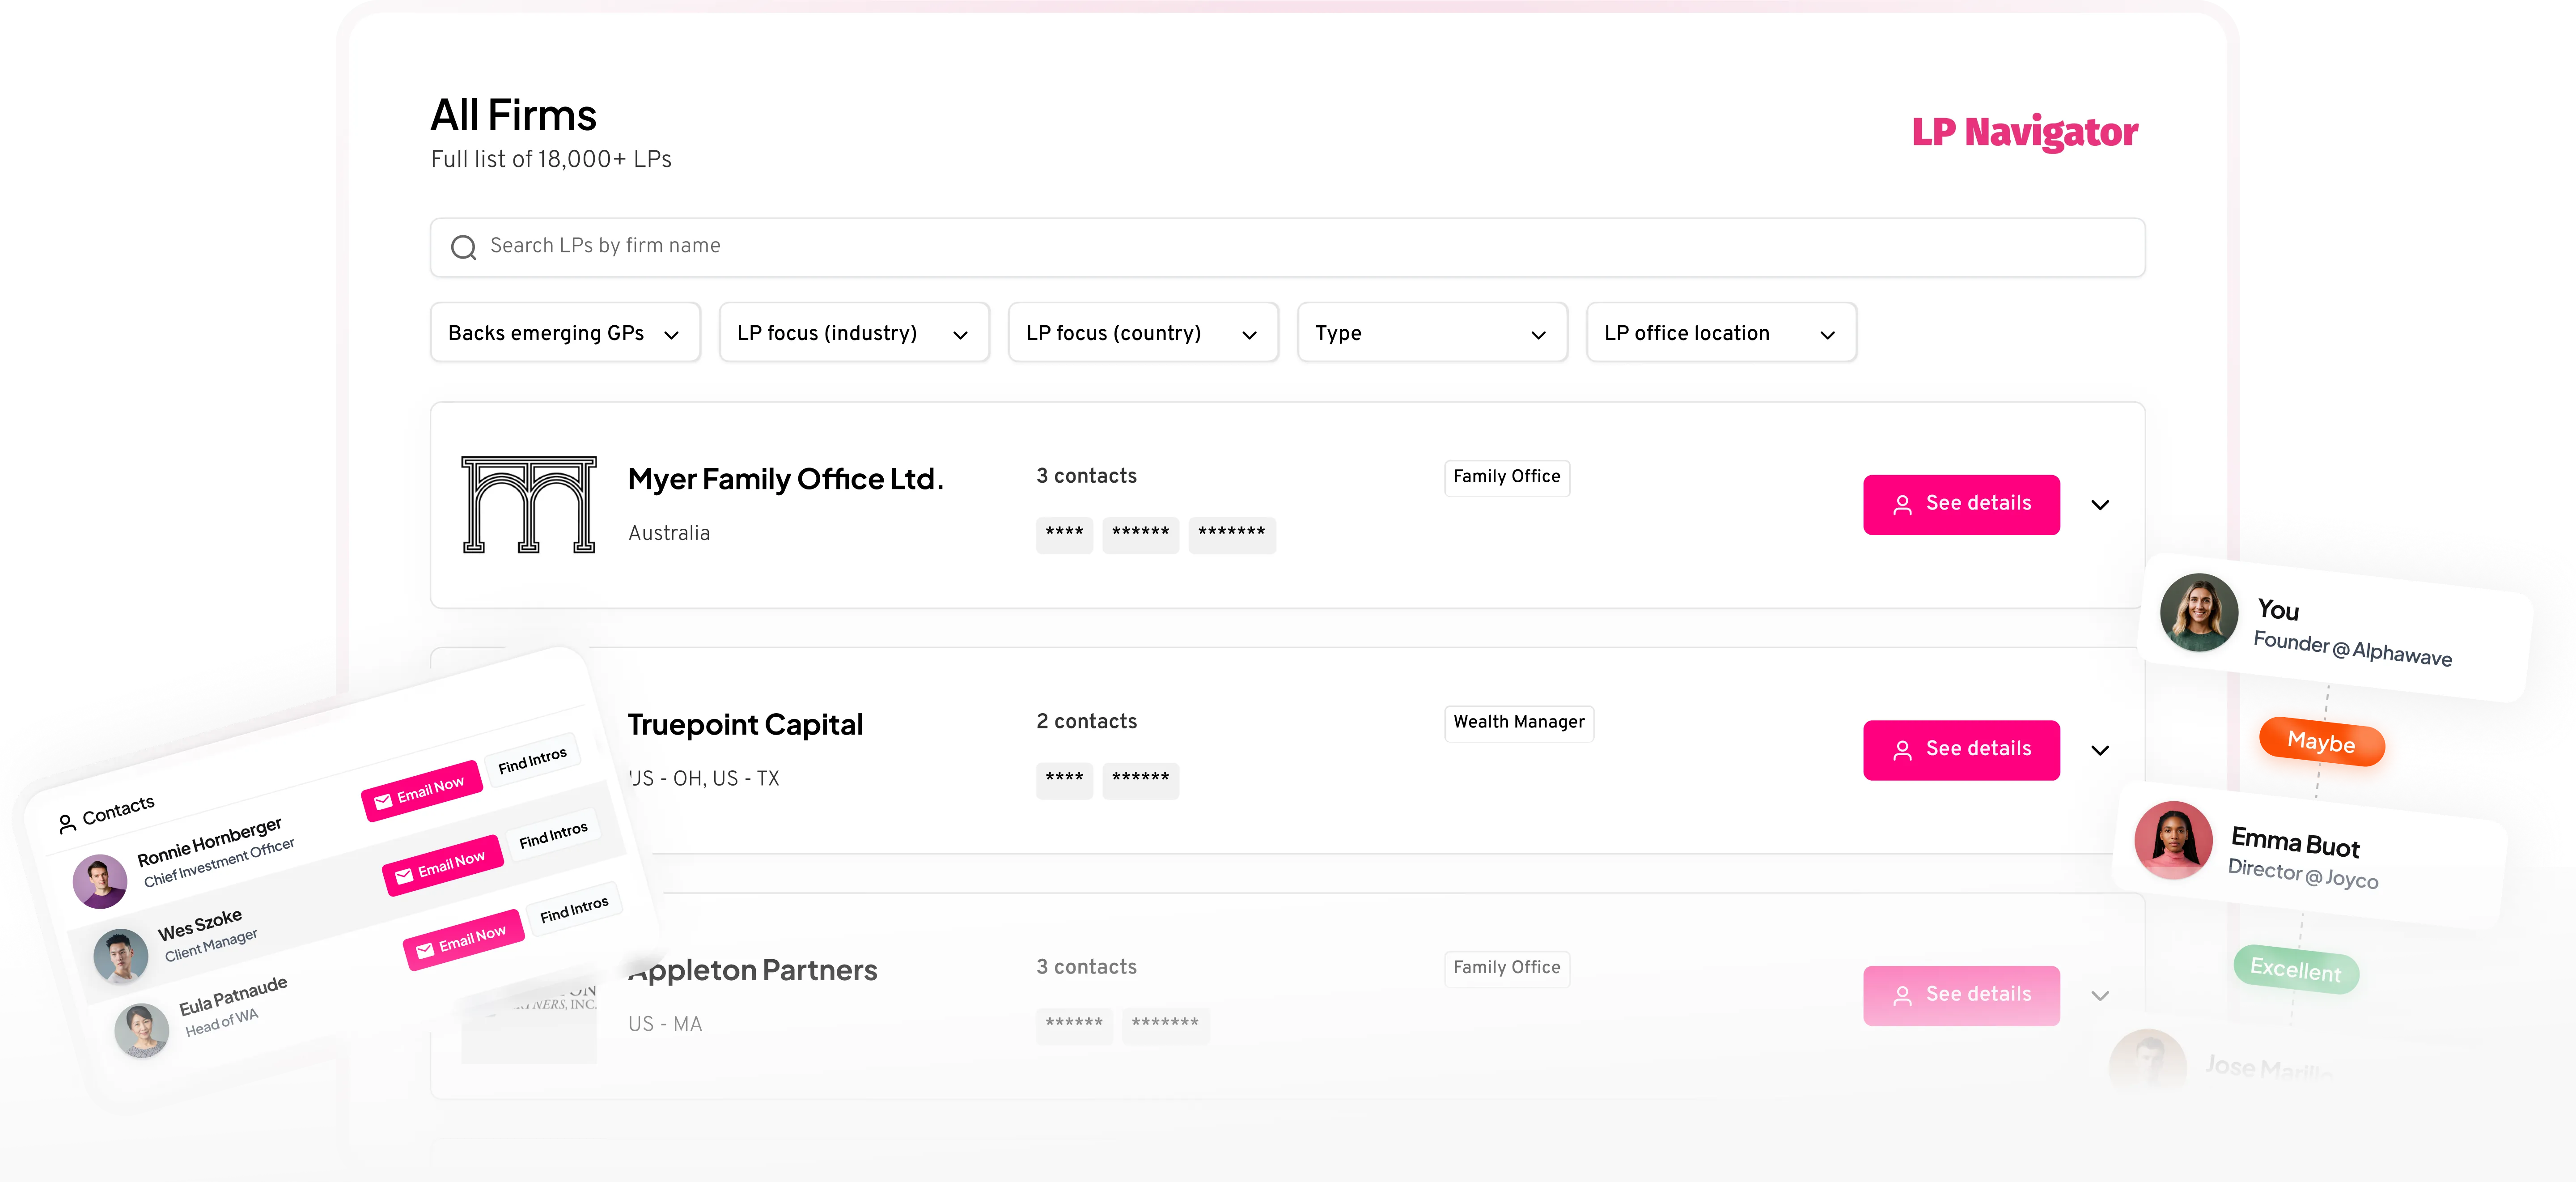The image size is (2576, 1182).
Task: Click the Wealth Manager tag
Action: tap(1519, 723)
